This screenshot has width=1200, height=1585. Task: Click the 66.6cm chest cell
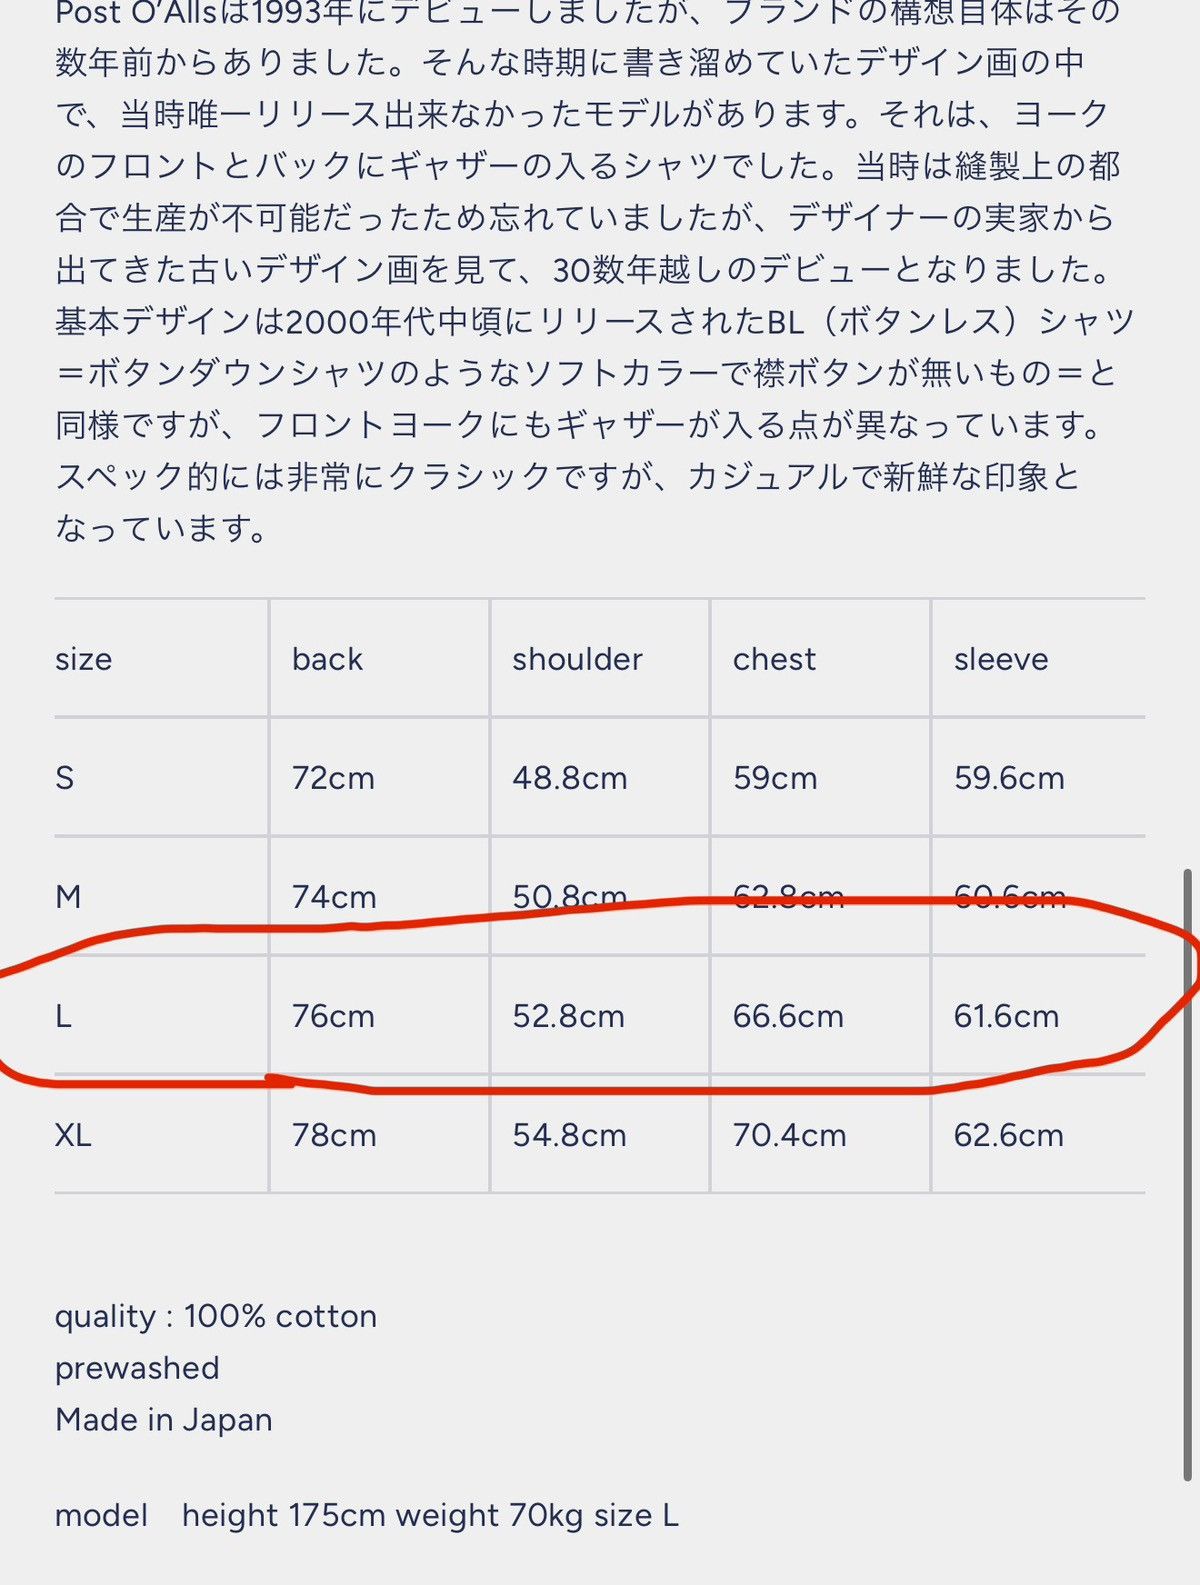tap(788, 1016)
